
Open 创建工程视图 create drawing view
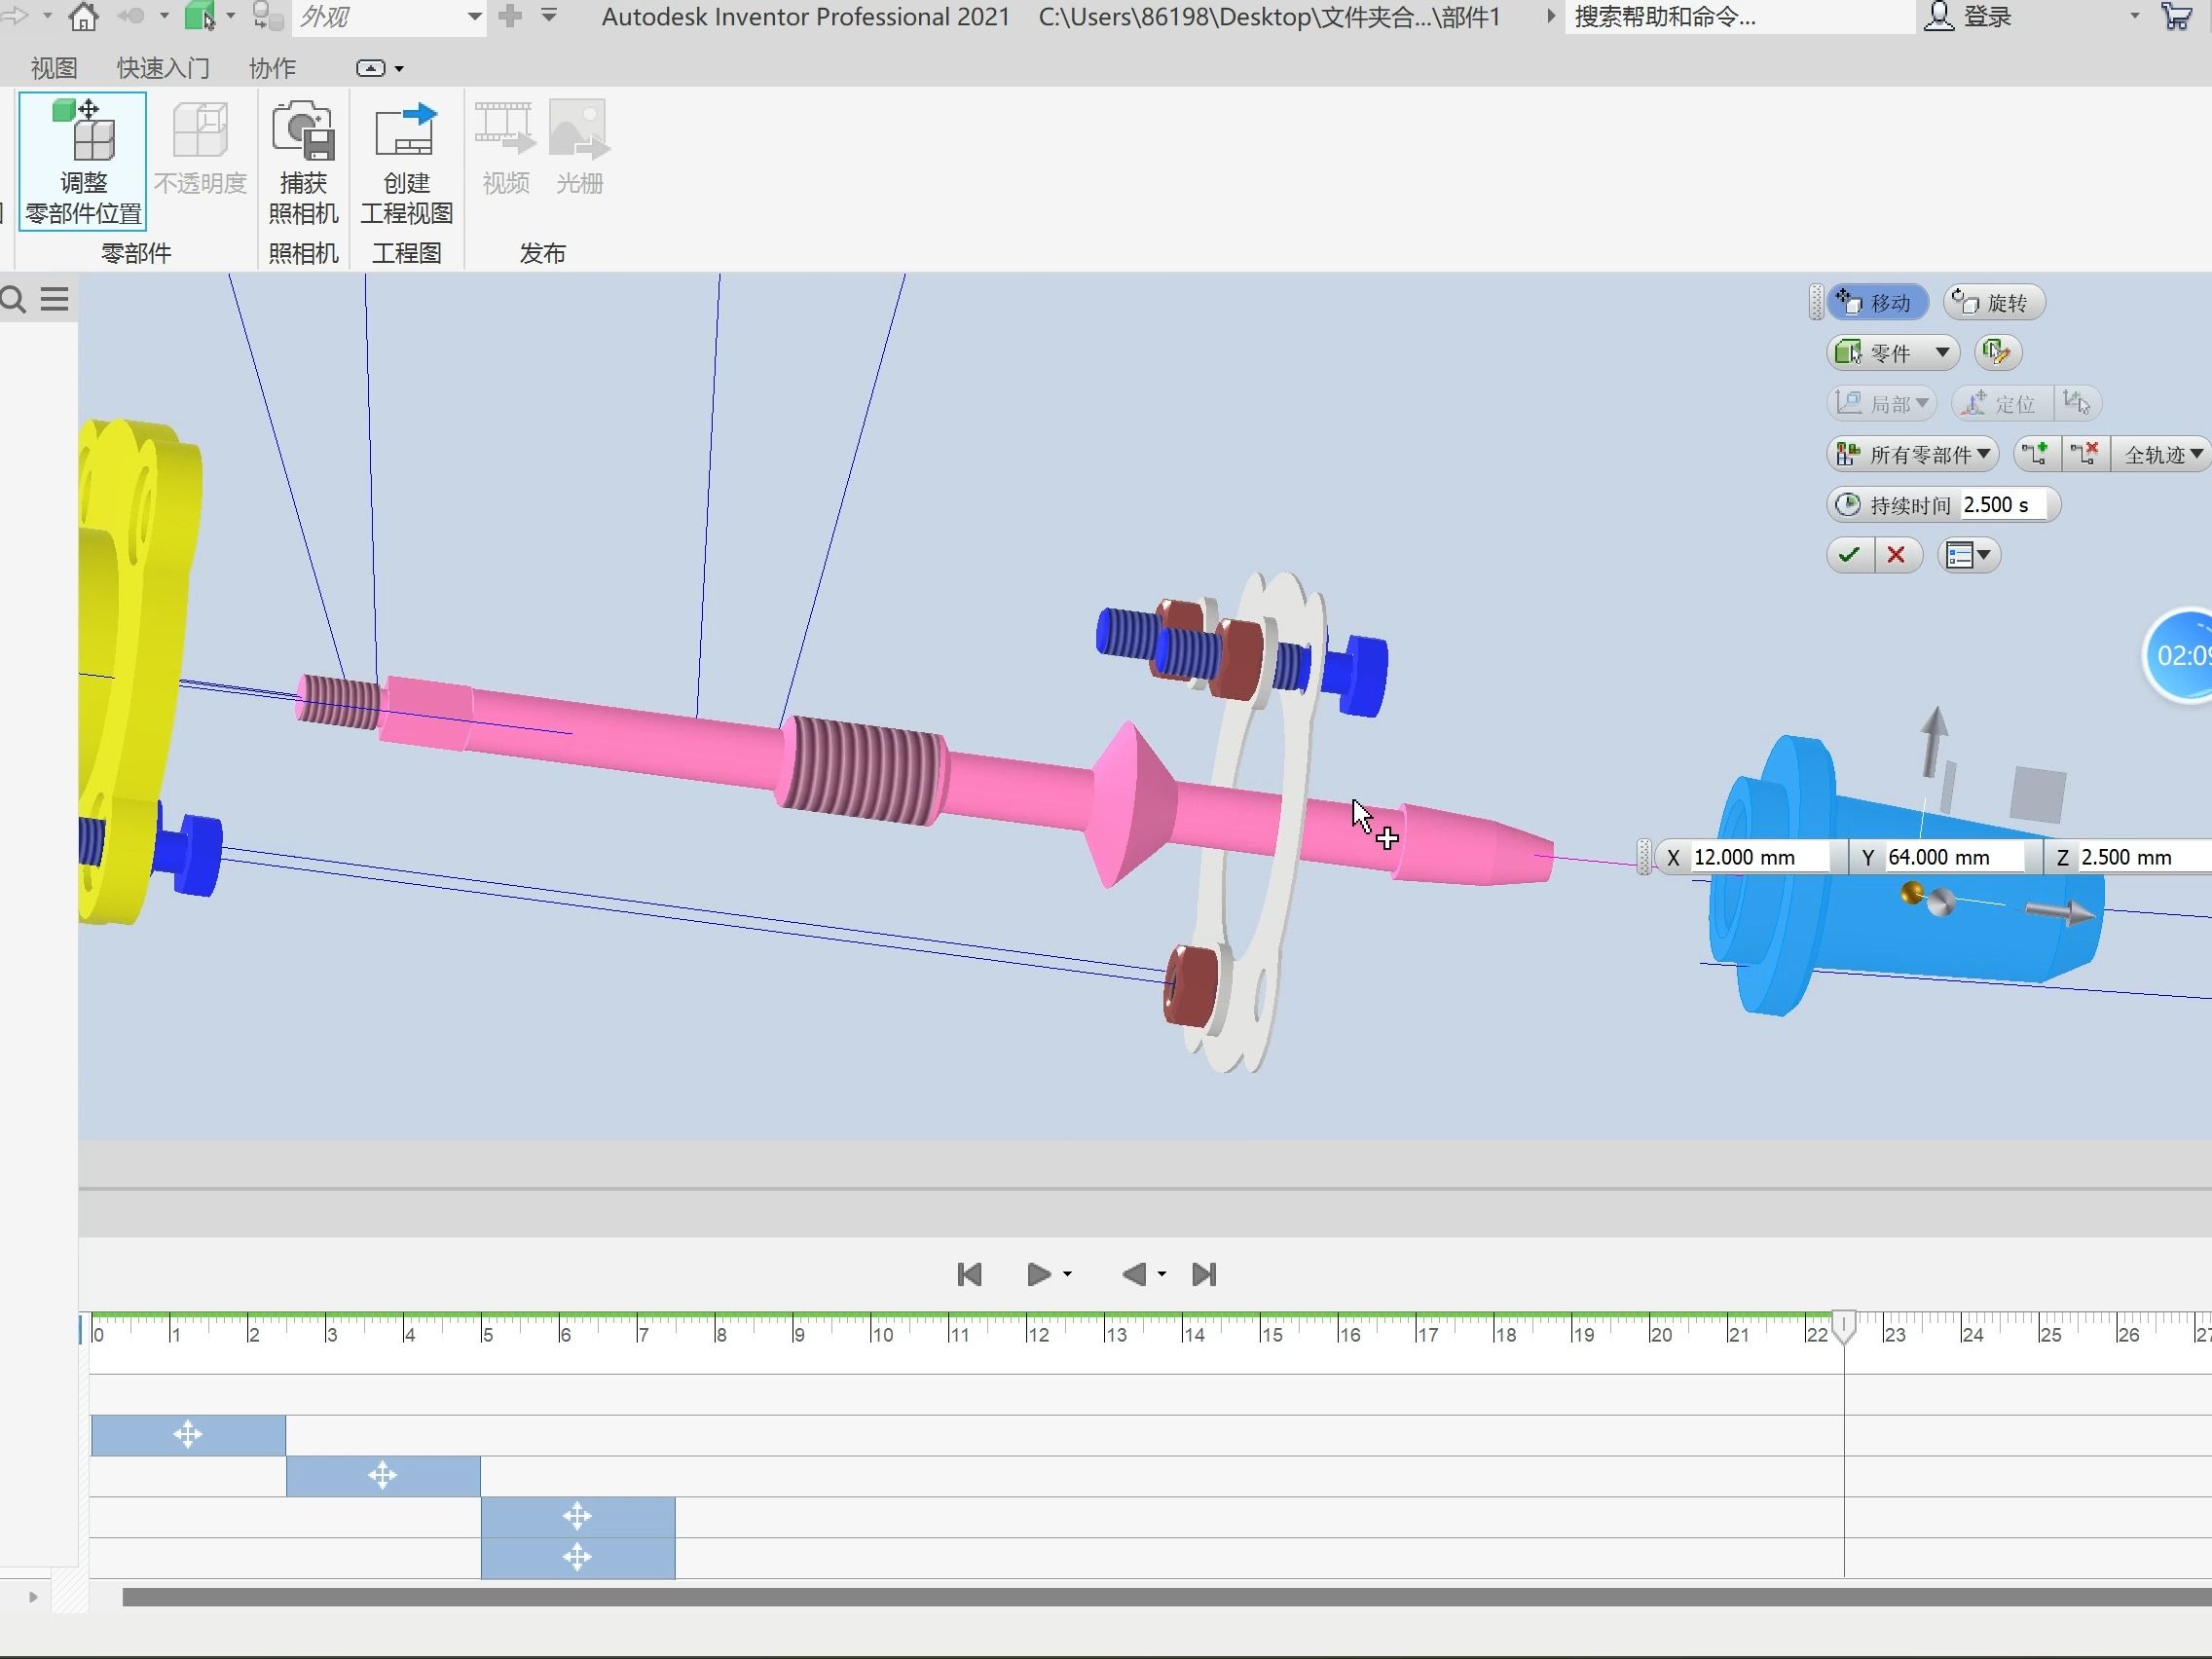pos(406,160)
